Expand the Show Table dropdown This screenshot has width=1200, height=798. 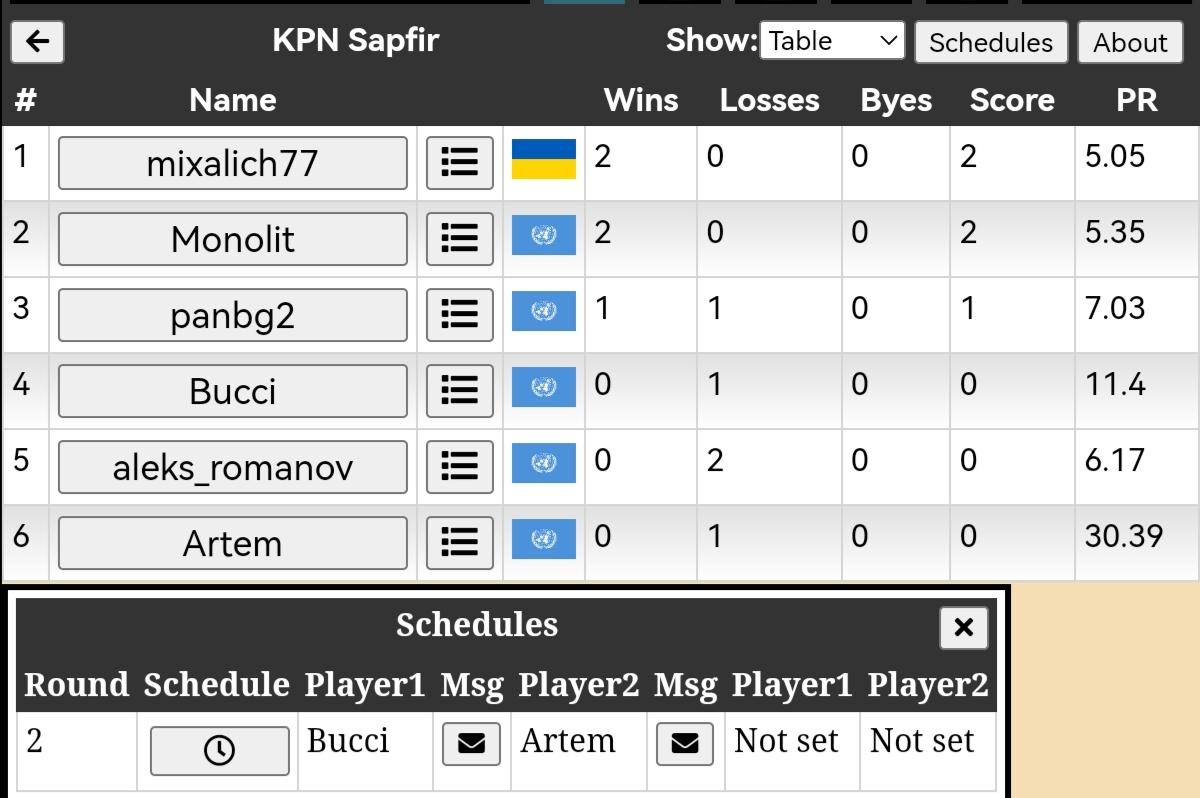tap(832, 41)
